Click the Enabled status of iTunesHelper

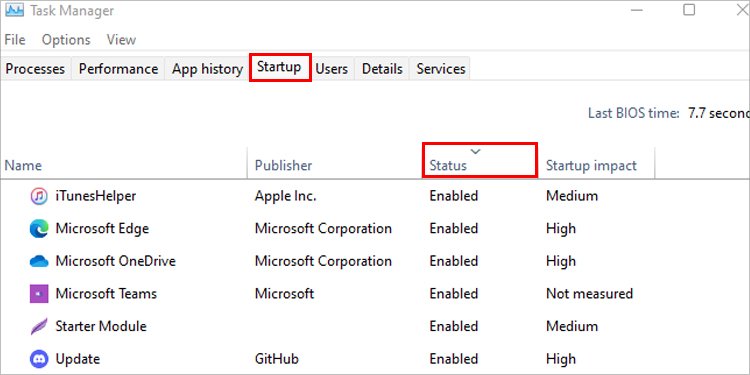[x=453, y=196]
